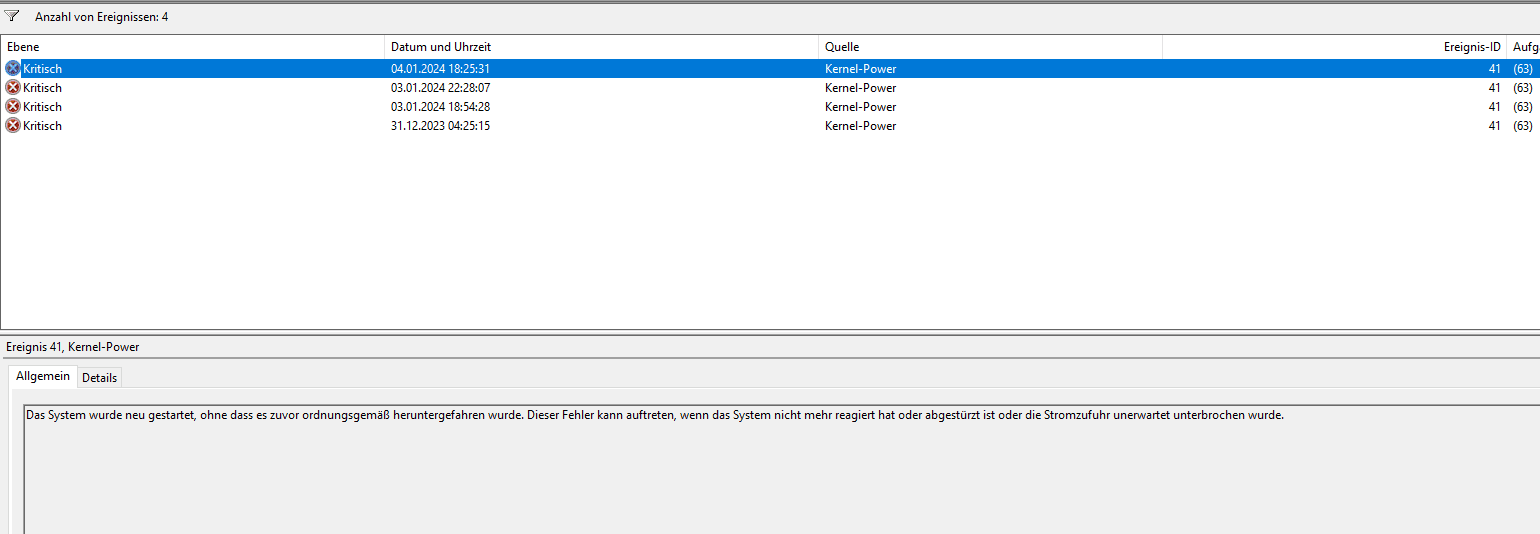Viewport: 1540px width, 534px height.
Task: Click event ID 41 in 04.01.2024 row
Action: coord(1494,69)
